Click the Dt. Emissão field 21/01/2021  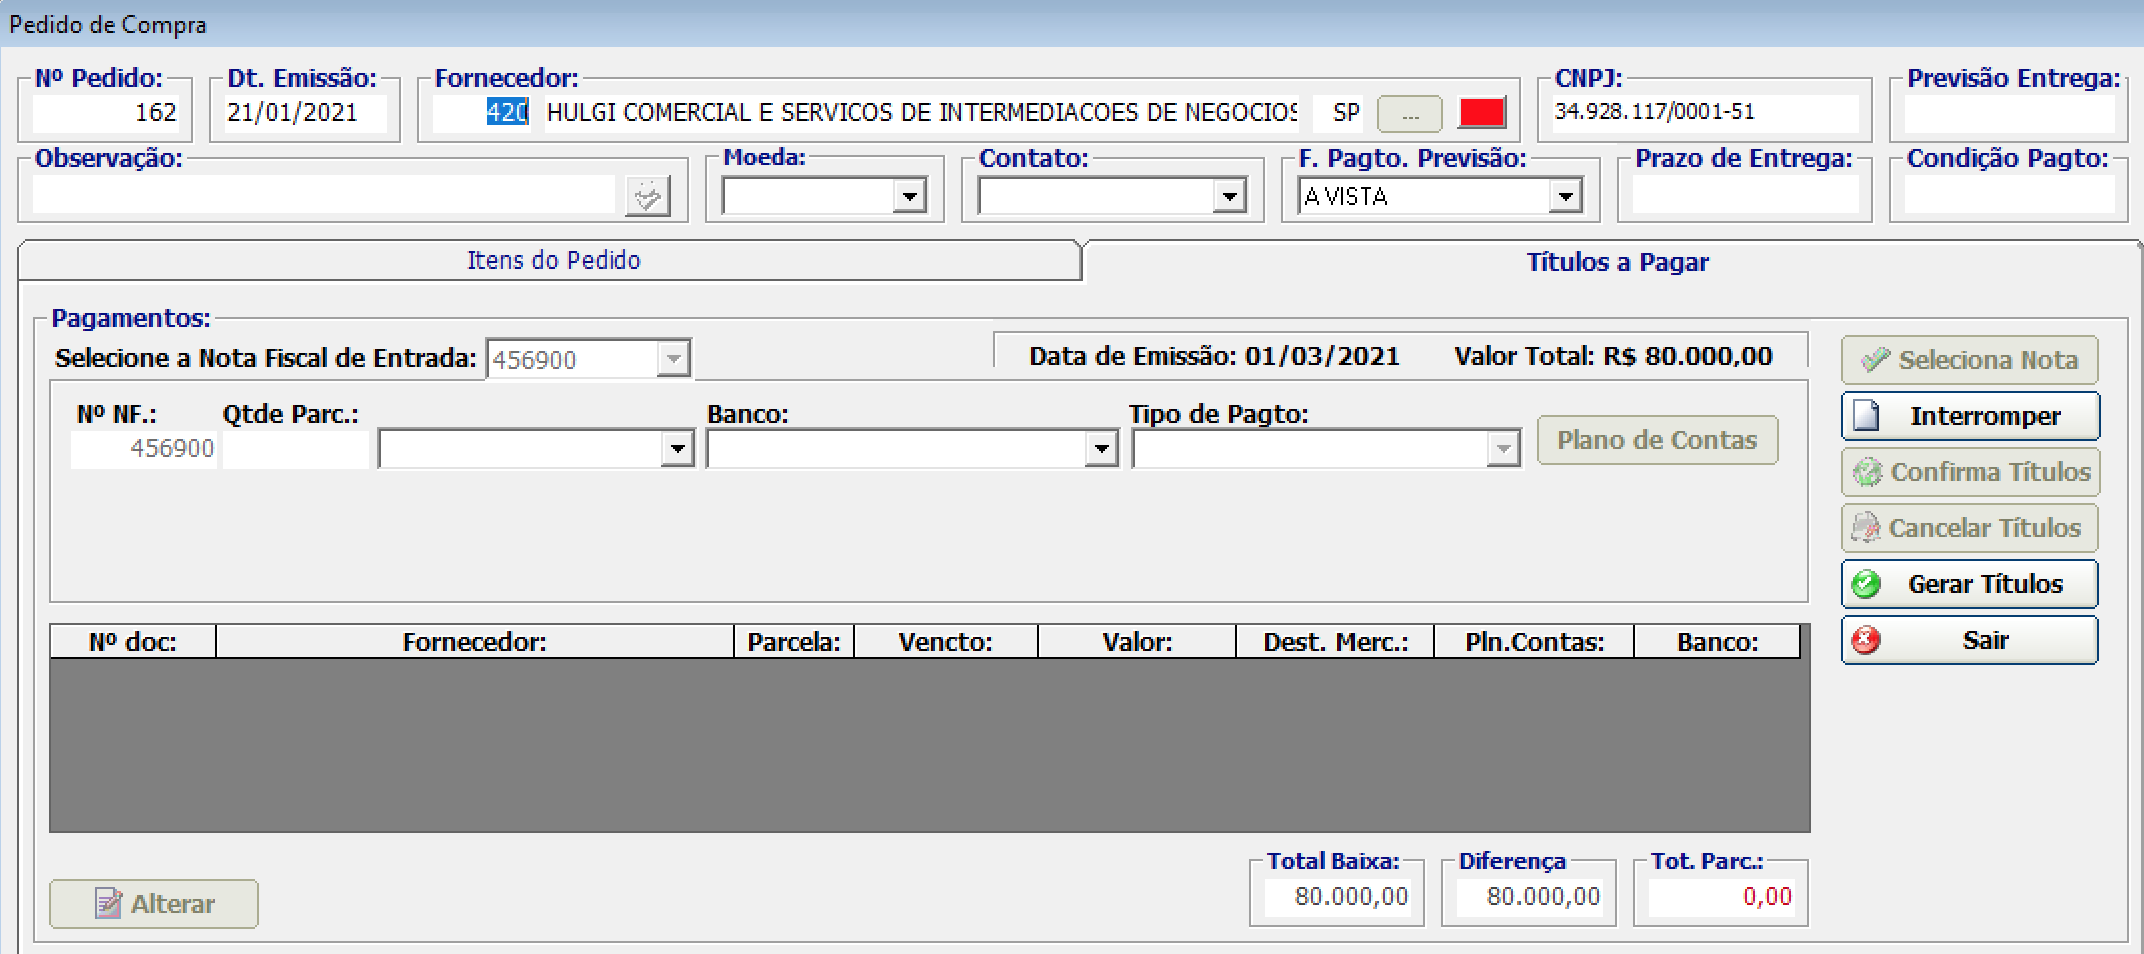coord(304,112)
